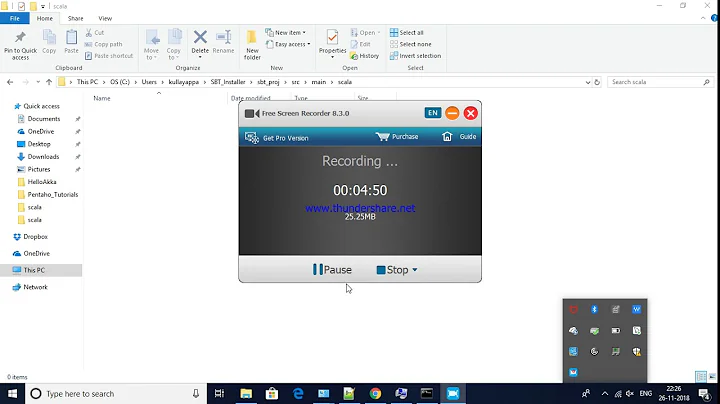Click sbt_proj in address path
The image size is (720, 404).
point(268,82)
